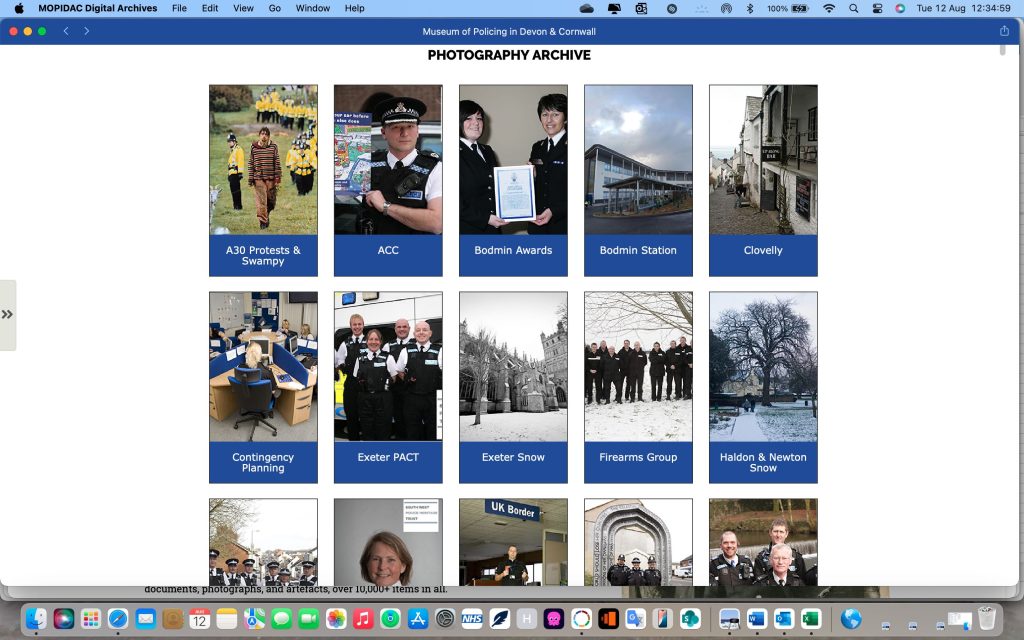Click the vertical scrollbar thumb

pyautogui.click(x=1002, y=50)
